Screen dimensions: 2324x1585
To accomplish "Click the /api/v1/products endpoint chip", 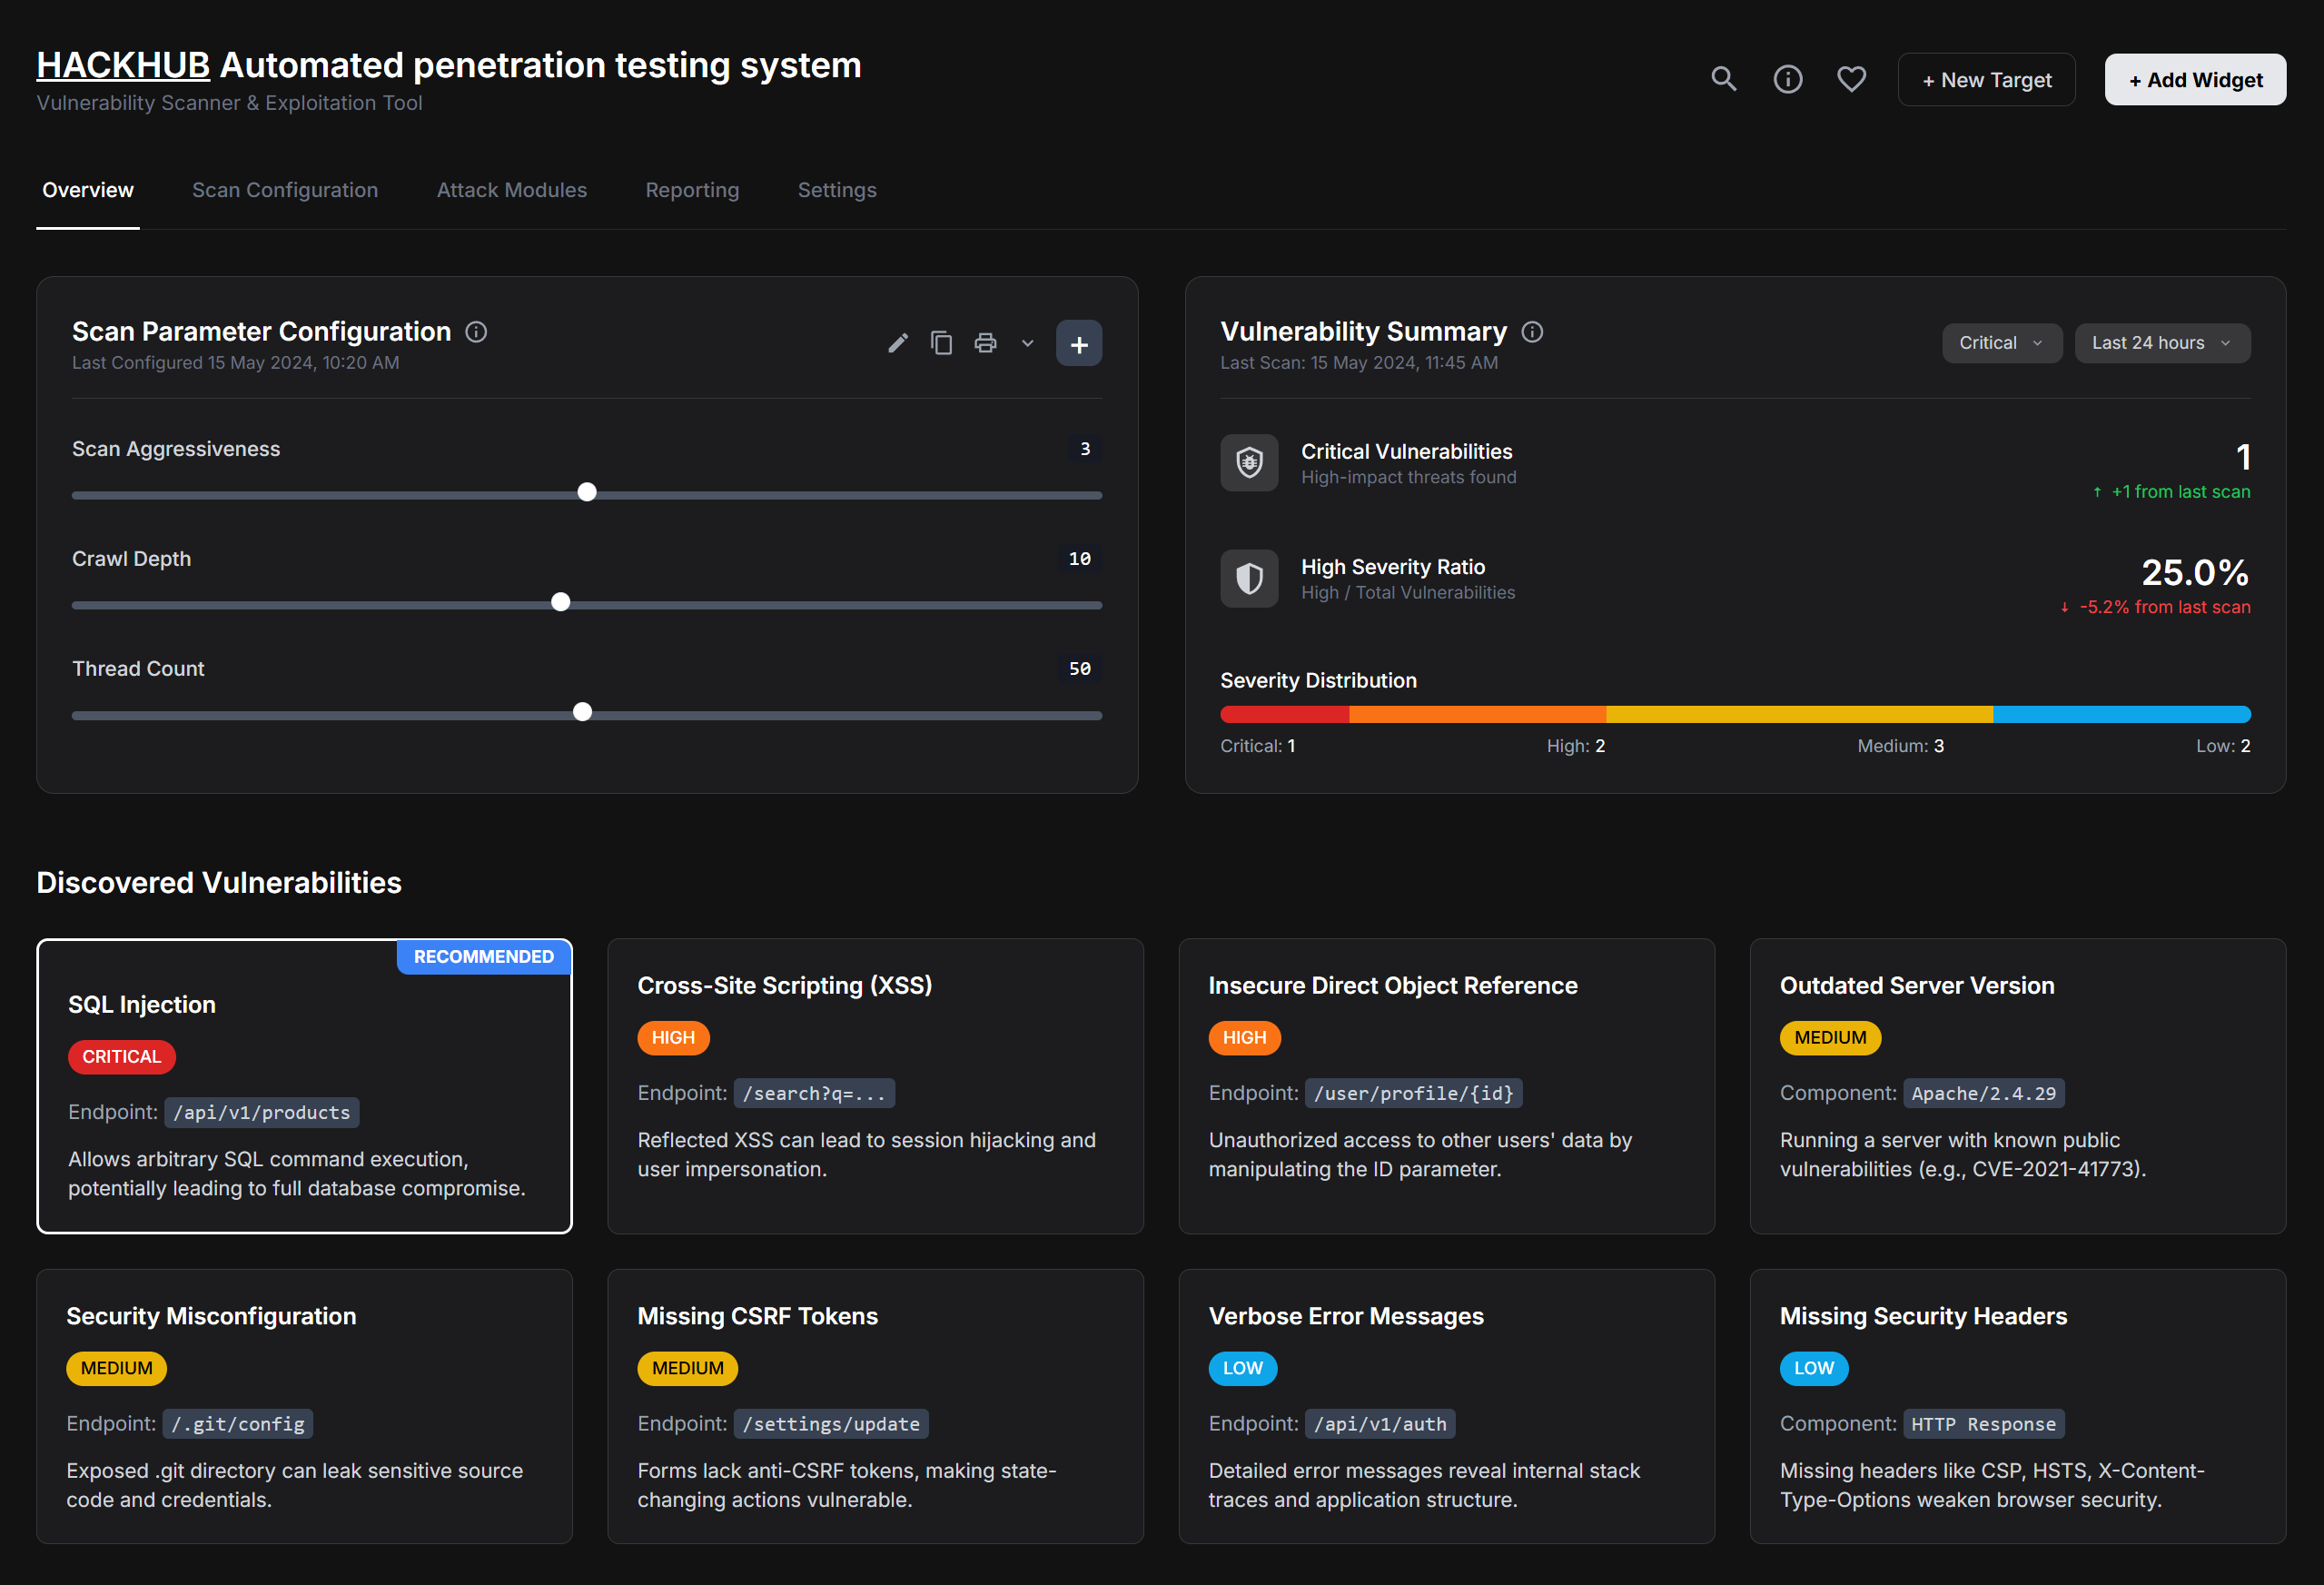I will click(x=262, y=1112).
